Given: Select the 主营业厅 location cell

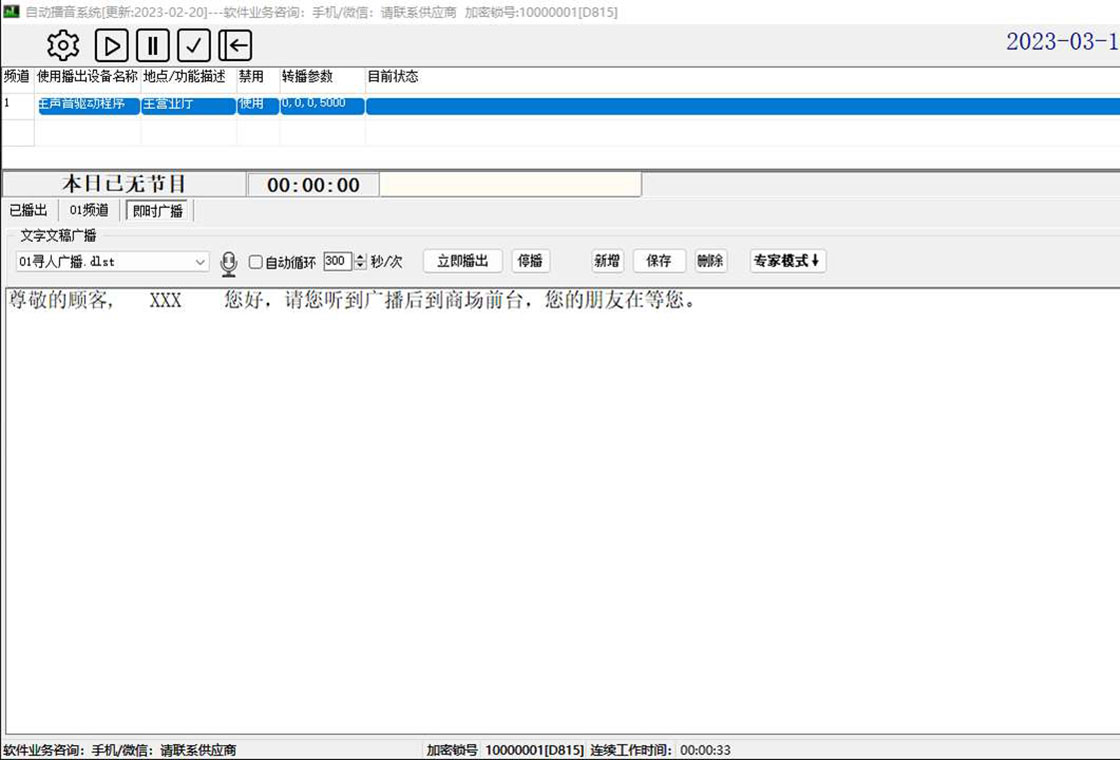Looking at the screenshot, I should [189, 106].
